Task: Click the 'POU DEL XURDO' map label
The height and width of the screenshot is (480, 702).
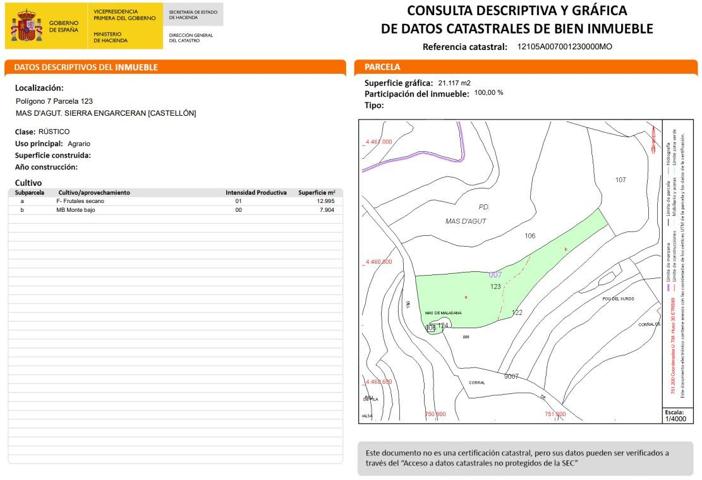Action: [618, 299]
